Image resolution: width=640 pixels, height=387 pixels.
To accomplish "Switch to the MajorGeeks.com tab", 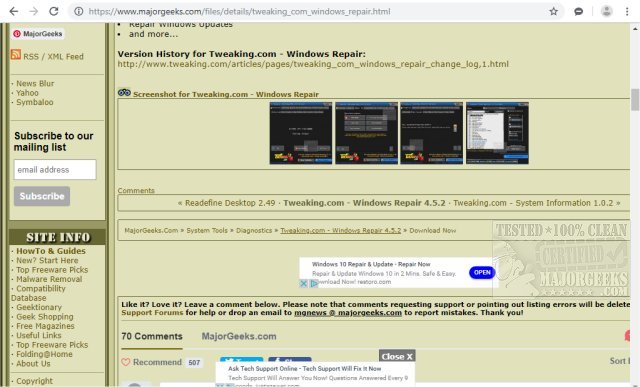I will pos(239,336).
